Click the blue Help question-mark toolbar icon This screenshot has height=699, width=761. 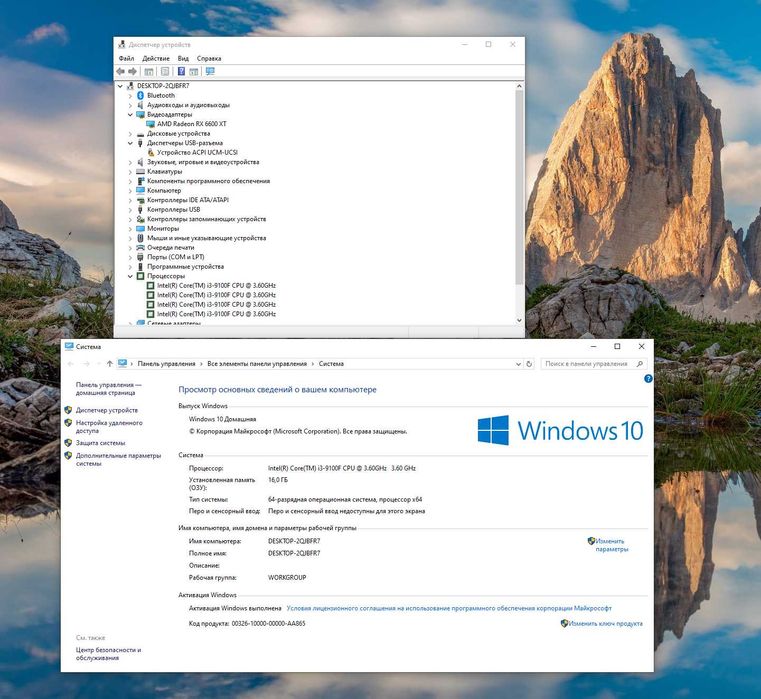pyautogui.click(x=181, y=71)
